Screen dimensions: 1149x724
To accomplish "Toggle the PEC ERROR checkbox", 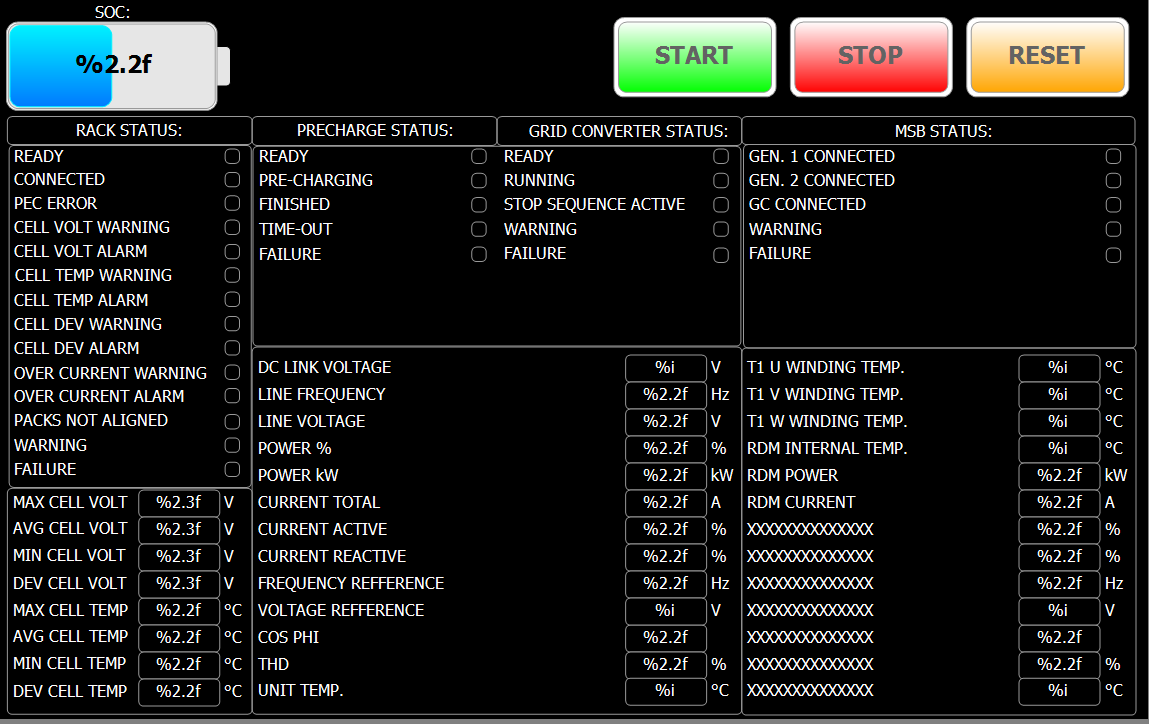I will coord(232,204).
